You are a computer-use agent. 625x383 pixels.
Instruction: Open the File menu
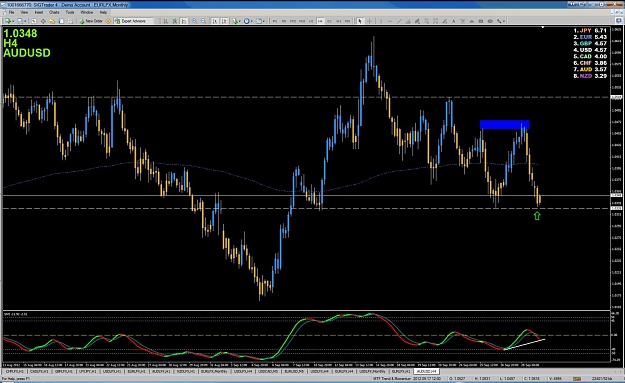pyautogui.click(x=12, y=12)
